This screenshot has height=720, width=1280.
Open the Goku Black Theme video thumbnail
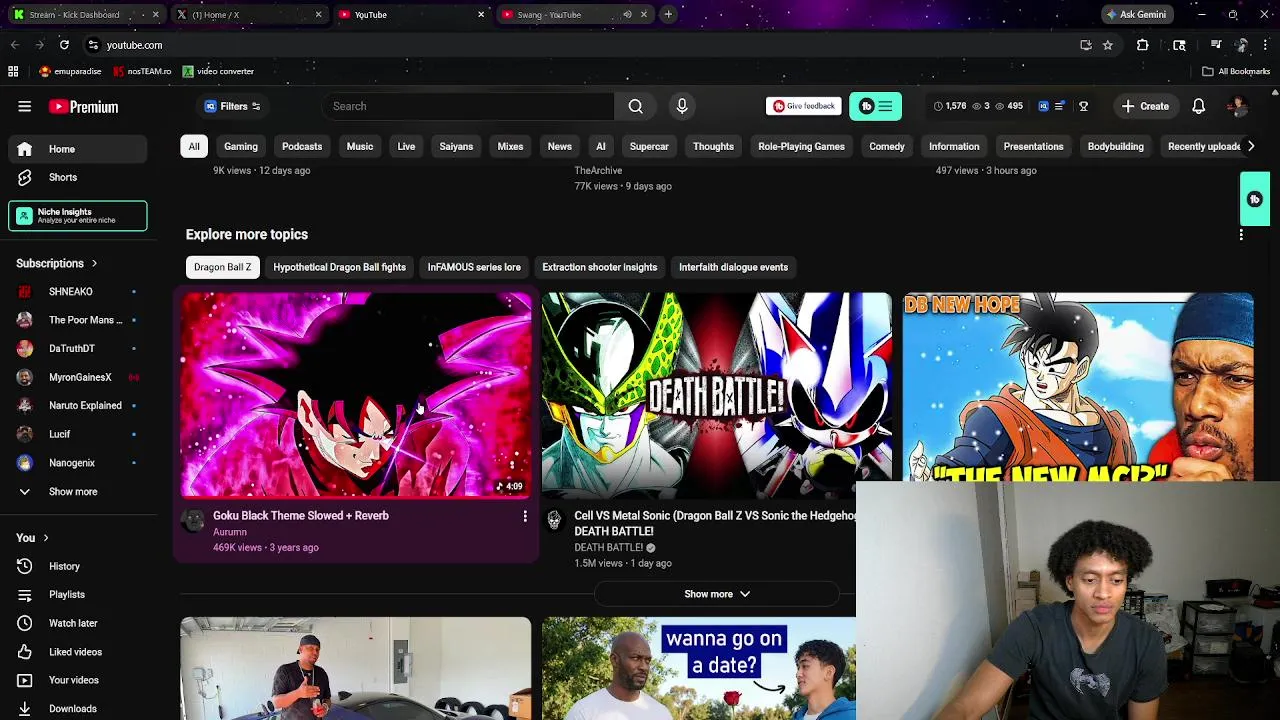coord(356,395)
